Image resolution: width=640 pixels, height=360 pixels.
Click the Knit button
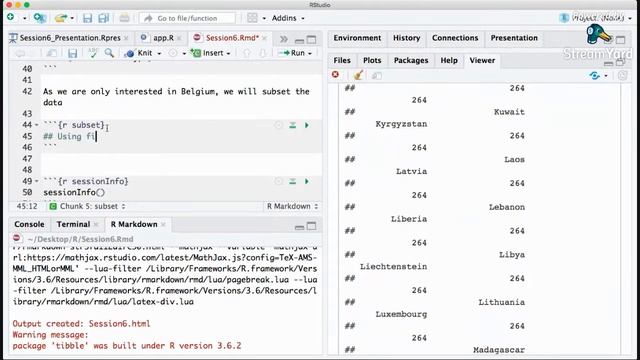point(139,53)
